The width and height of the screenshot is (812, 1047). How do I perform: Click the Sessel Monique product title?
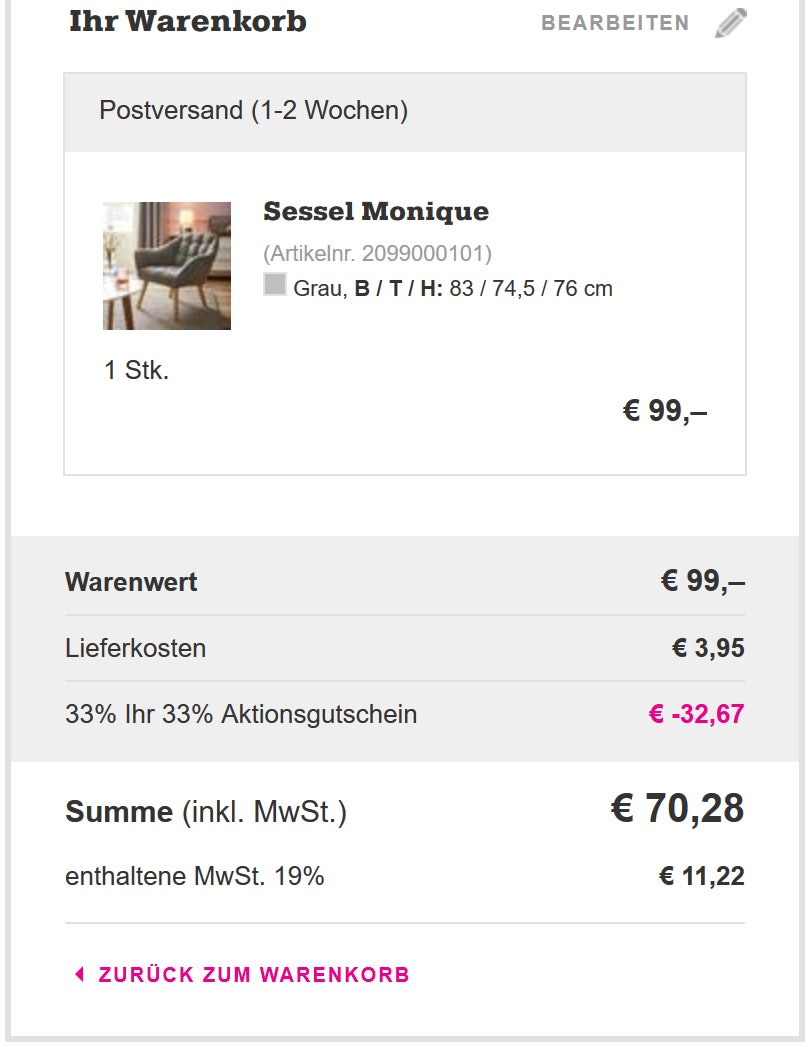pyautogui.click(x=376, y=212)
